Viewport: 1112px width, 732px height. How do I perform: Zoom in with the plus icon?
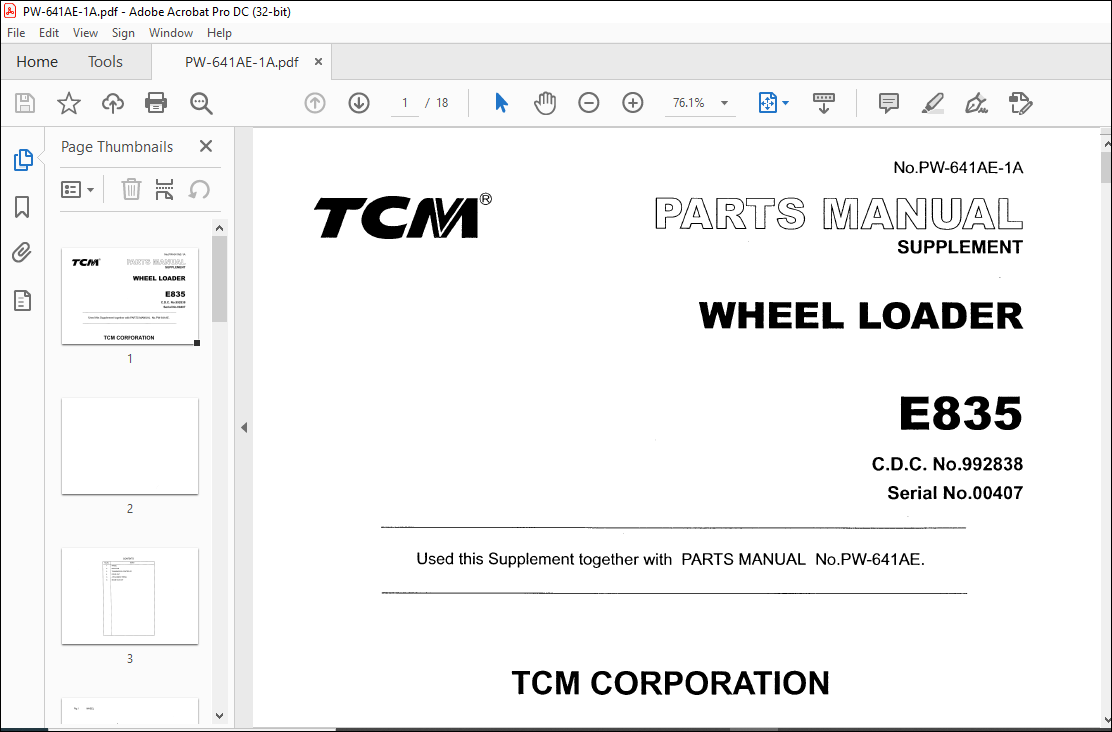click(x=633, y=103)
